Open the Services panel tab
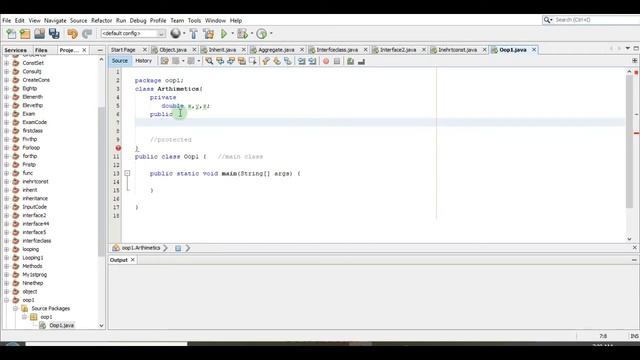Image resolution: width=640 pixels, height=360 pixels. coord(16,50)
